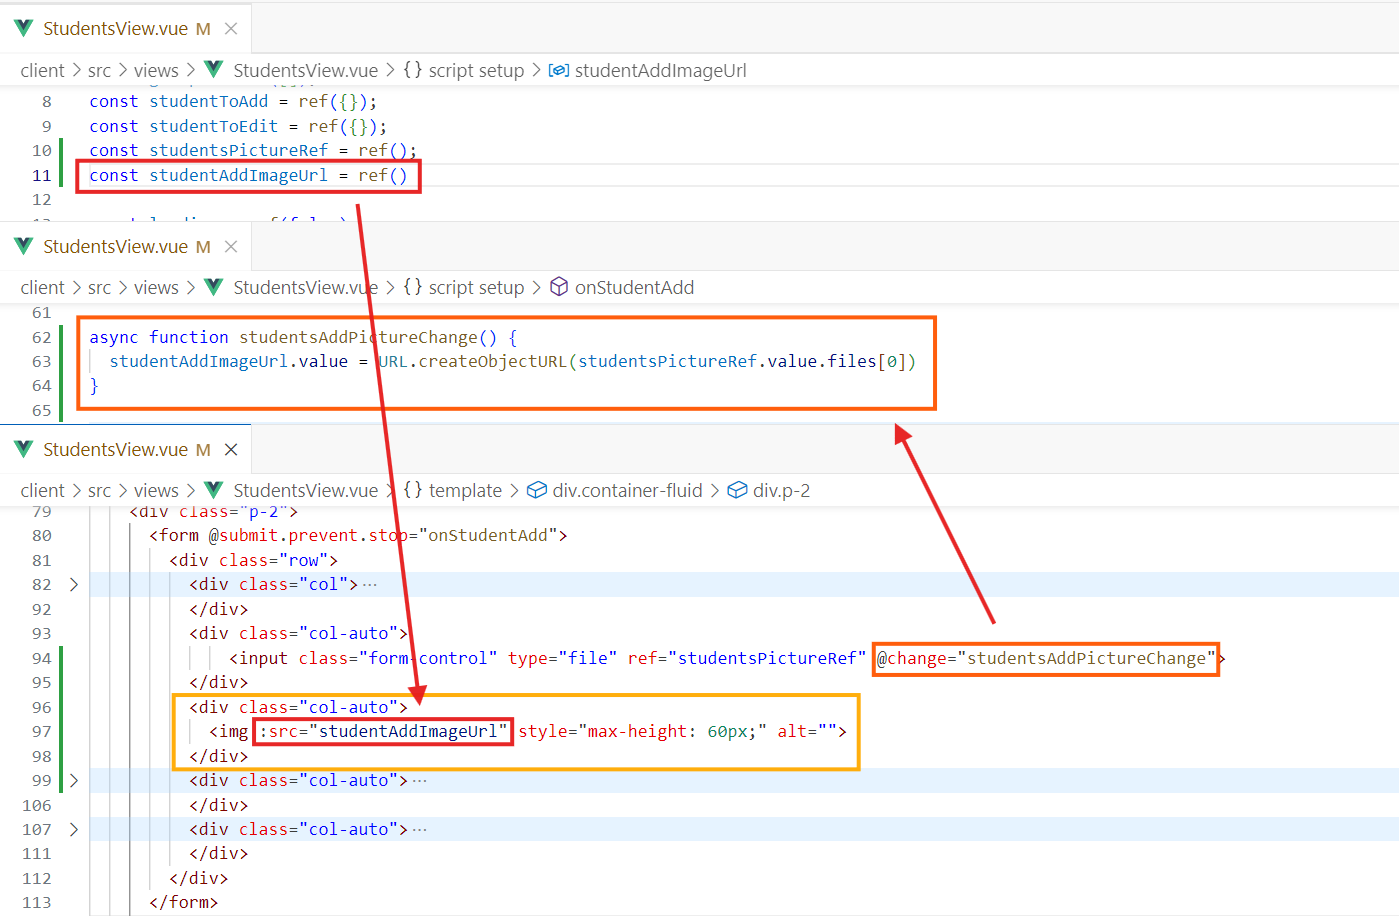Select StudentsView.vue tab above studentAddImageUrl breadcrumb
The width and height of the screenshot is (1399, 916).
(x=115, y=28)
